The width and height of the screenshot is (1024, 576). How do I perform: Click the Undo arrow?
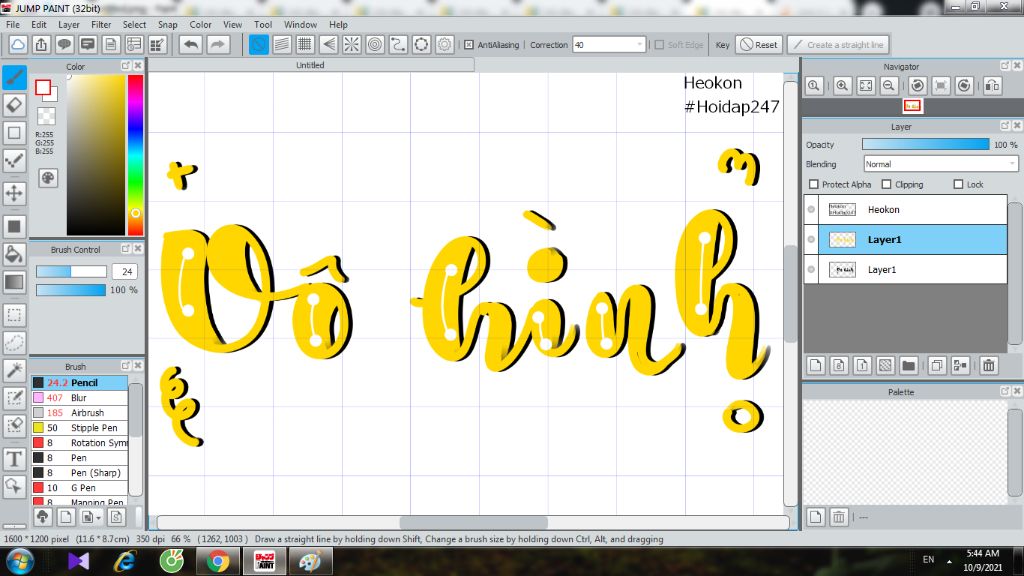point(191,44)
